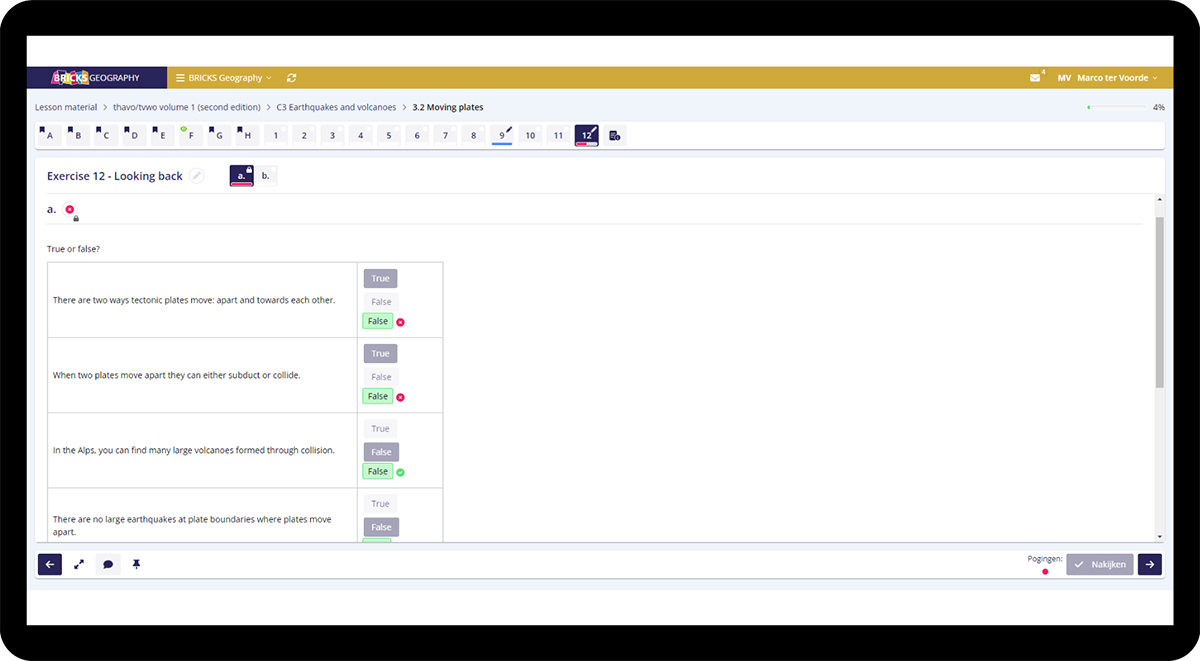The width and height of the screenshot is (1200, 661).
Task: Open the summary document icon after tab 12
Action: [x=615, y=135]
